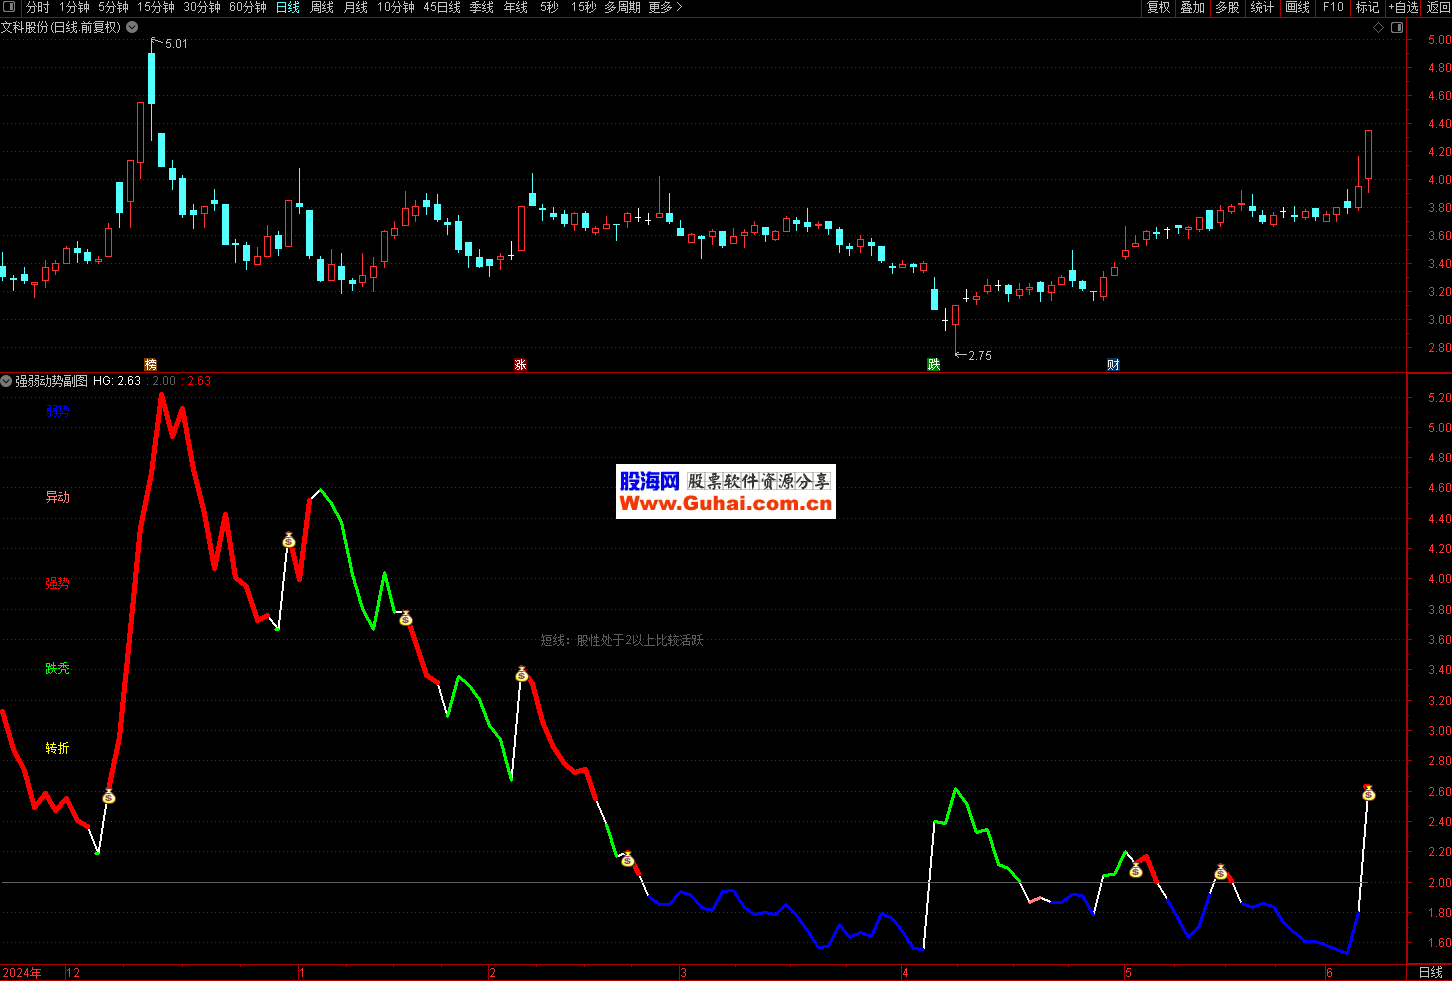Image resolution: width=1452 pixels, height=981 pixels.
Task: Click the 跌秃 legend label
Action: [58, 668]
